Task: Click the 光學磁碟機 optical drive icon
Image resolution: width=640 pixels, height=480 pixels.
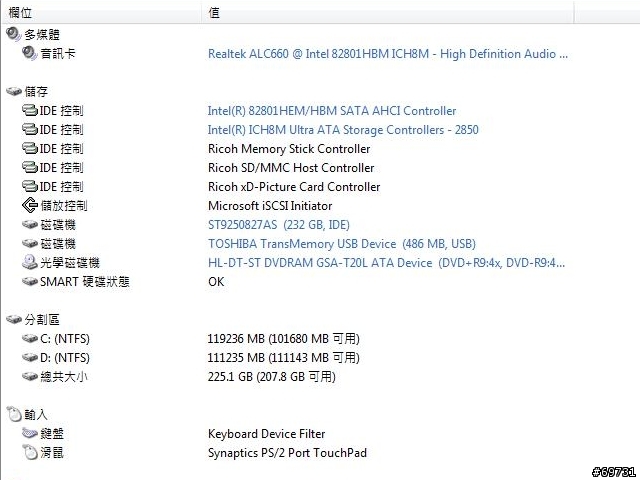Action: coord(30,262)
